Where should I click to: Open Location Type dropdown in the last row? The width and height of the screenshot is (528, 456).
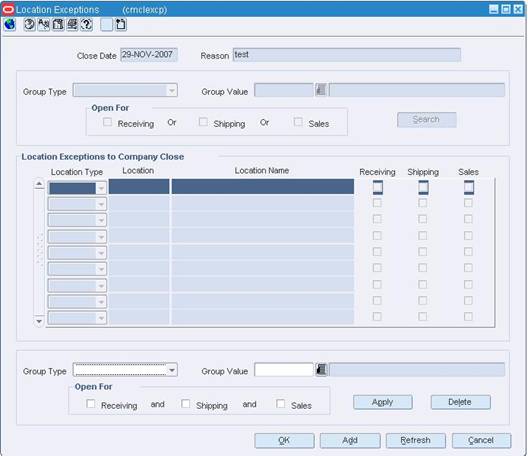click(x=101, y=318)
